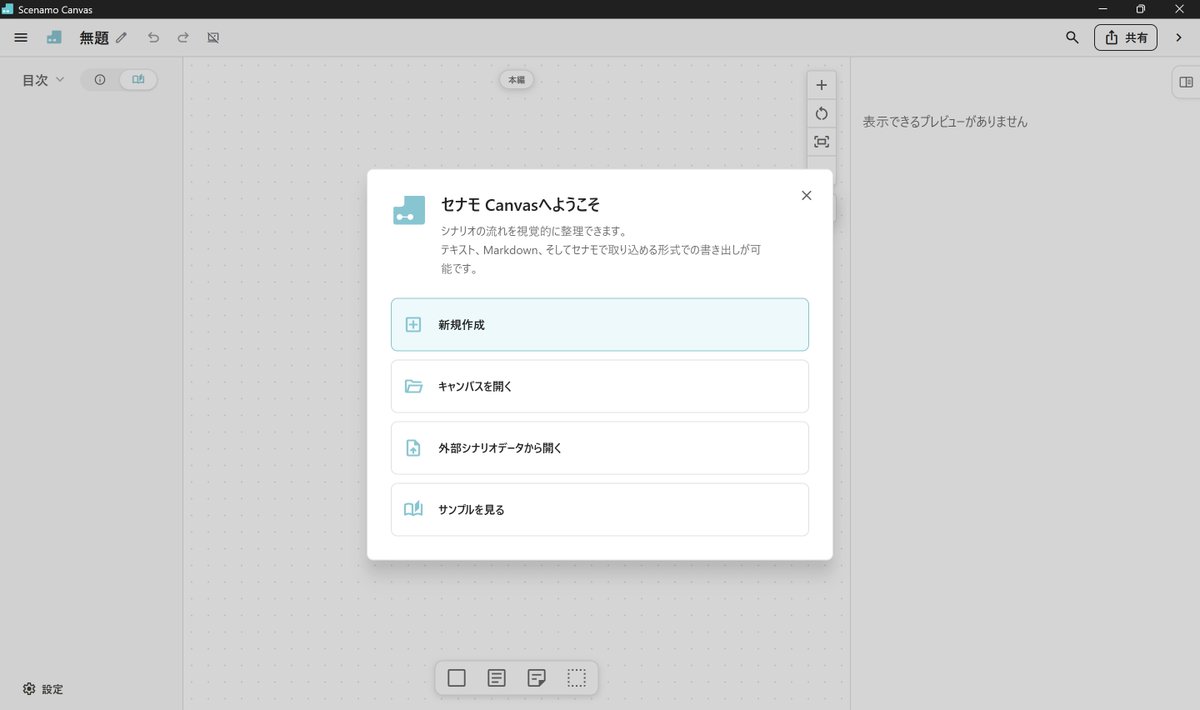This screenshot has height=710, width=1200.
Task: Redo the last action
Action: 183,37
